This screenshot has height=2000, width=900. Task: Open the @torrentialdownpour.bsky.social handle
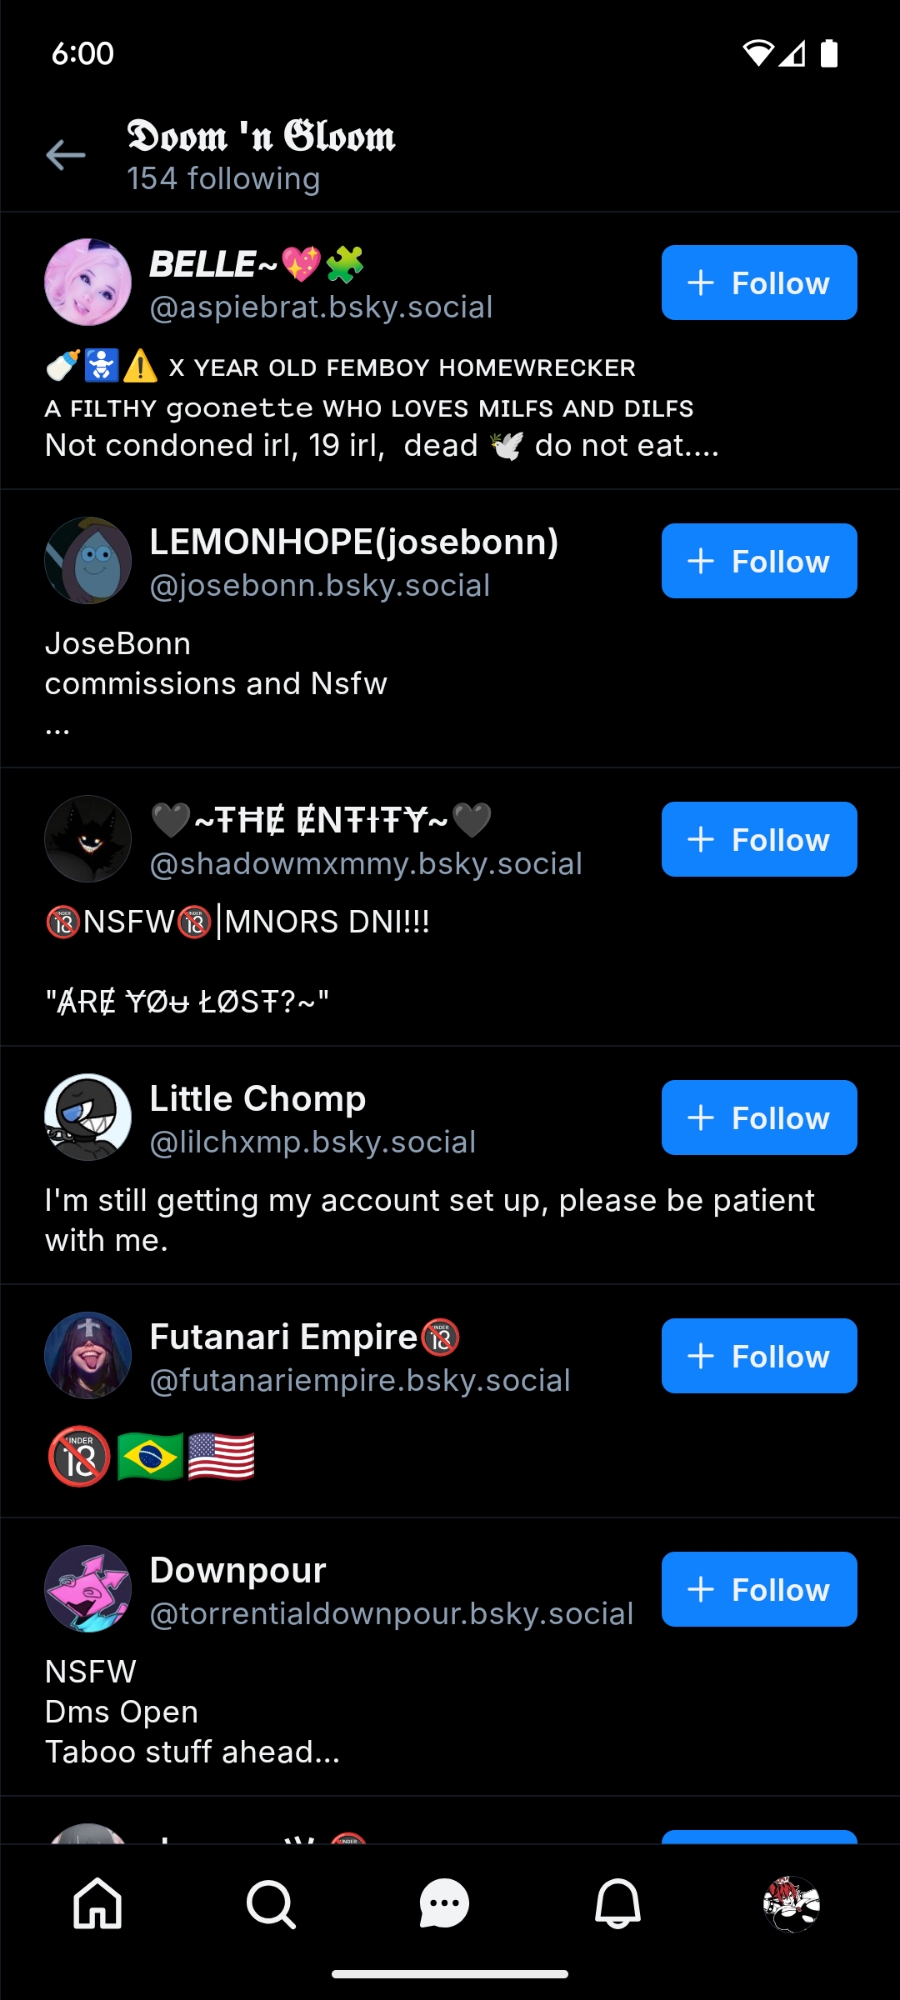pos(391,1614)
